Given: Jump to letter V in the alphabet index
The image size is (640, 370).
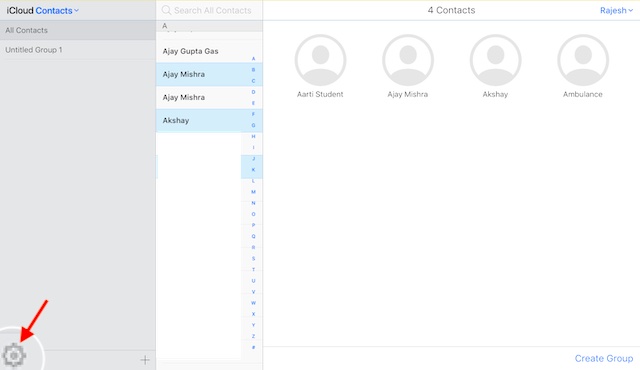Looking at the screenshot, I should click(253, 292).
